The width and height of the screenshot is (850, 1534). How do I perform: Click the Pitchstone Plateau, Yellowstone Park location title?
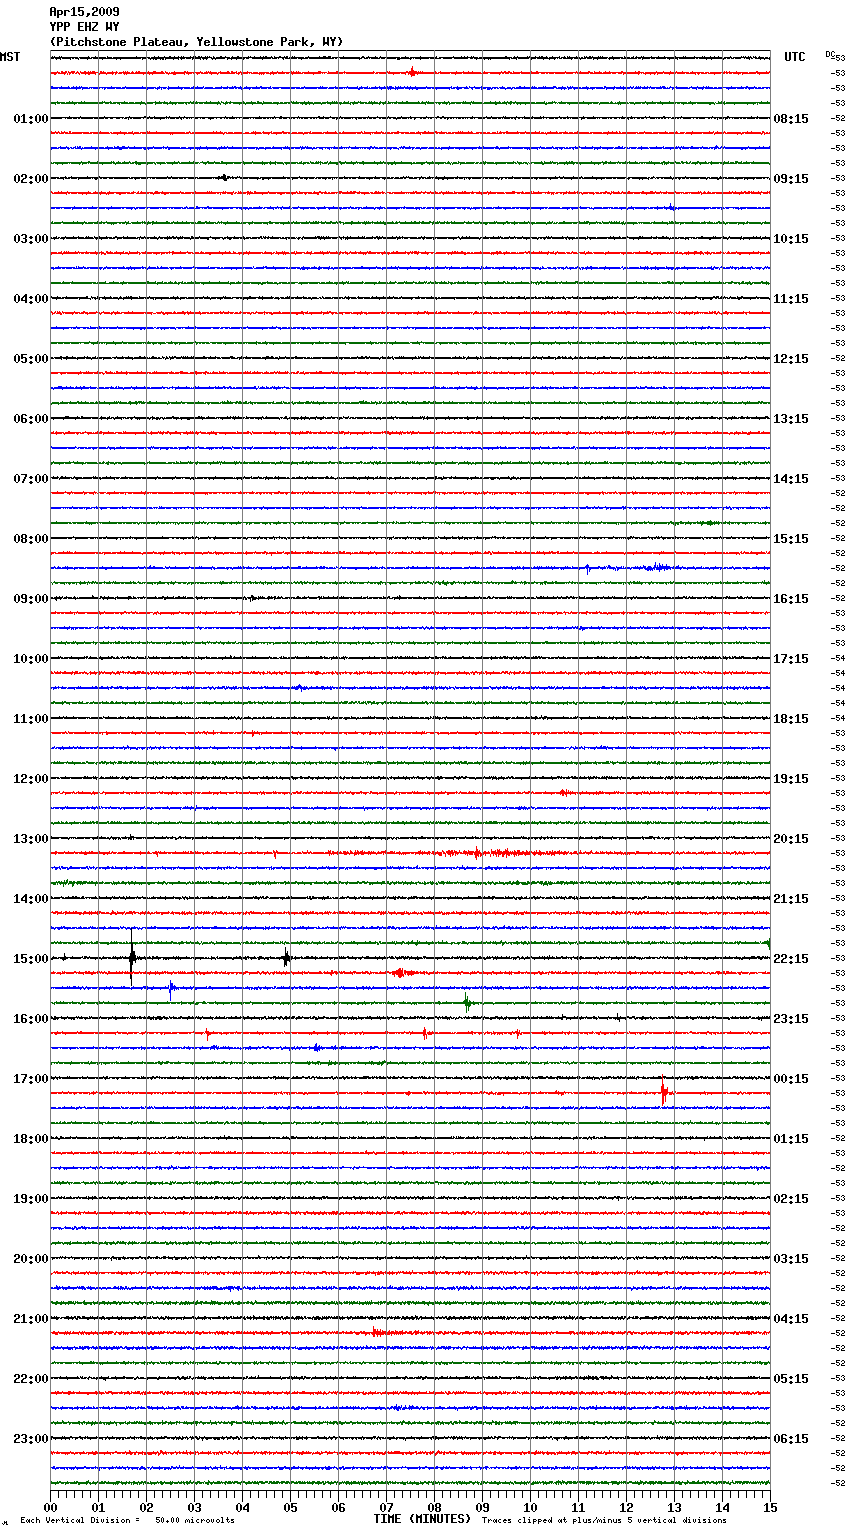point(196,42)
